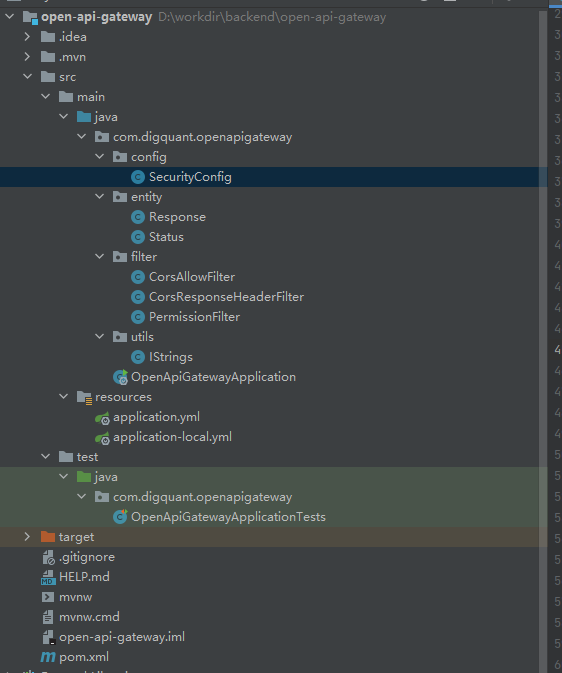This screenshot has height=673, width=562.
Task: Click the main com.digquant.openapigateway package icon
Action: [x=102, y=137]
